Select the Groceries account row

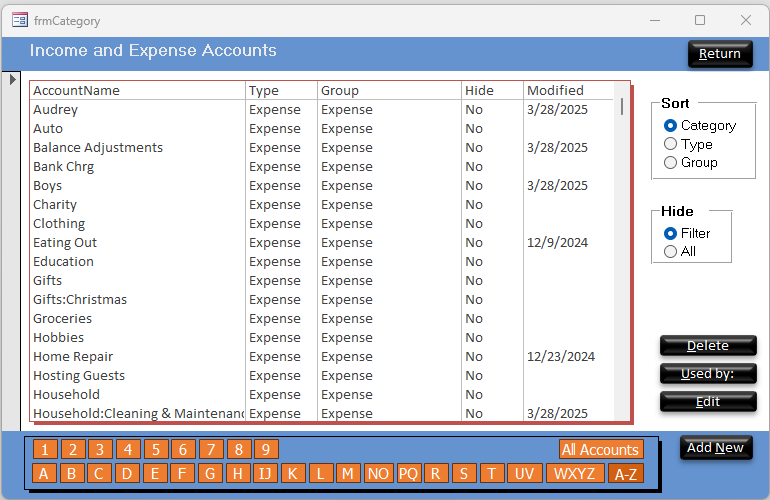[322, 318]
